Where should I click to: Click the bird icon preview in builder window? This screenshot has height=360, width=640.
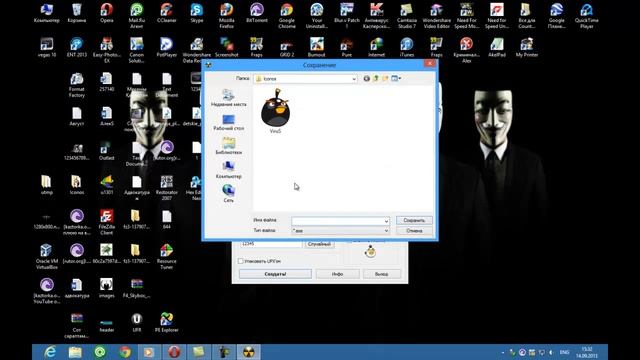pyautogui.click(x=370, y=251)
